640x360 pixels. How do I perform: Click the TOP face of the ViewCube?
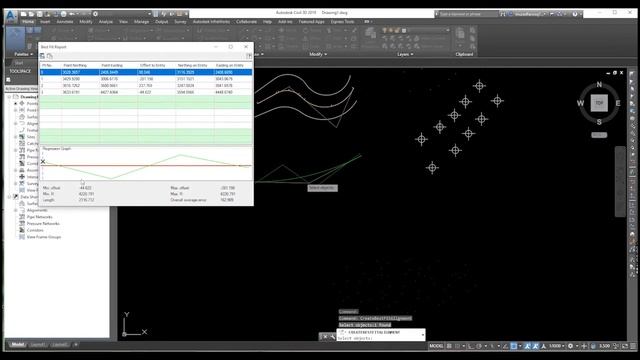point(599,103)
